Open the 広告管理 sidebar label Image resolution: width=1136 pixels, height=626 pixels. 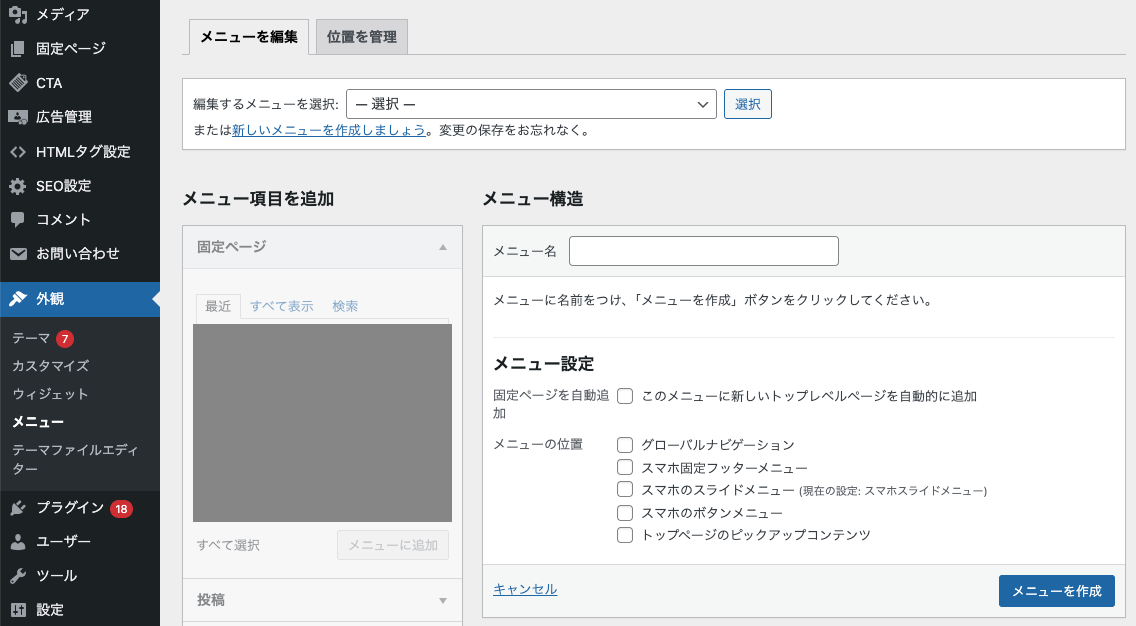[64, 117]
